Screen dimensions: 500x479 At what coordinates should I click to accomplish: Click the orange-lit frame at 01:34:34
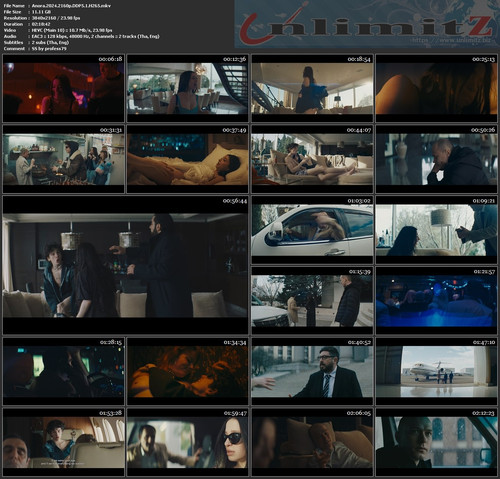pos(188,371)
